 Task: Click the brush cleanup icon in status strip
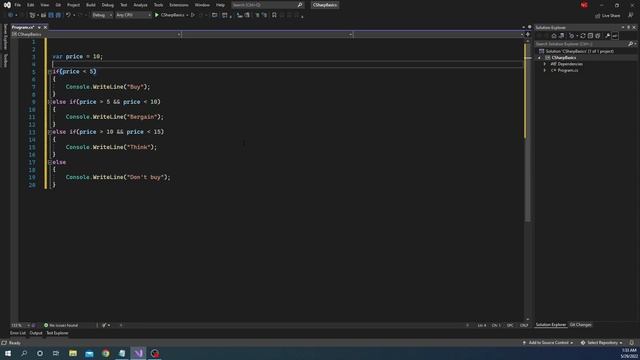(x=104, y=325)
